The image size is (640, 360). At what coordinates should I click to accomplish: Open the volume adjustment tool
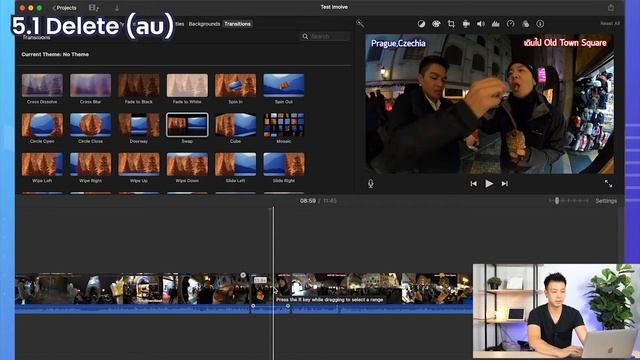coord(481,24)
